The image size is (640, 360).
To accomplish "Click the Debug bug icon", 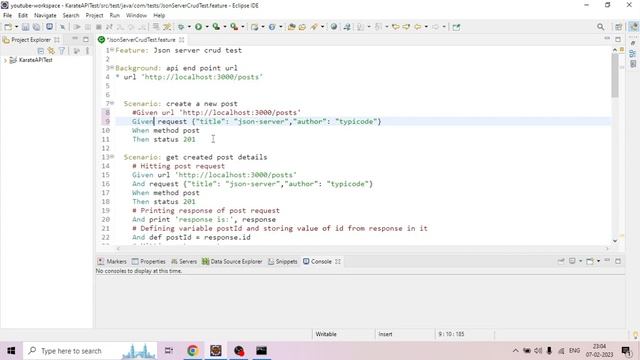I will tap(180, 27).
